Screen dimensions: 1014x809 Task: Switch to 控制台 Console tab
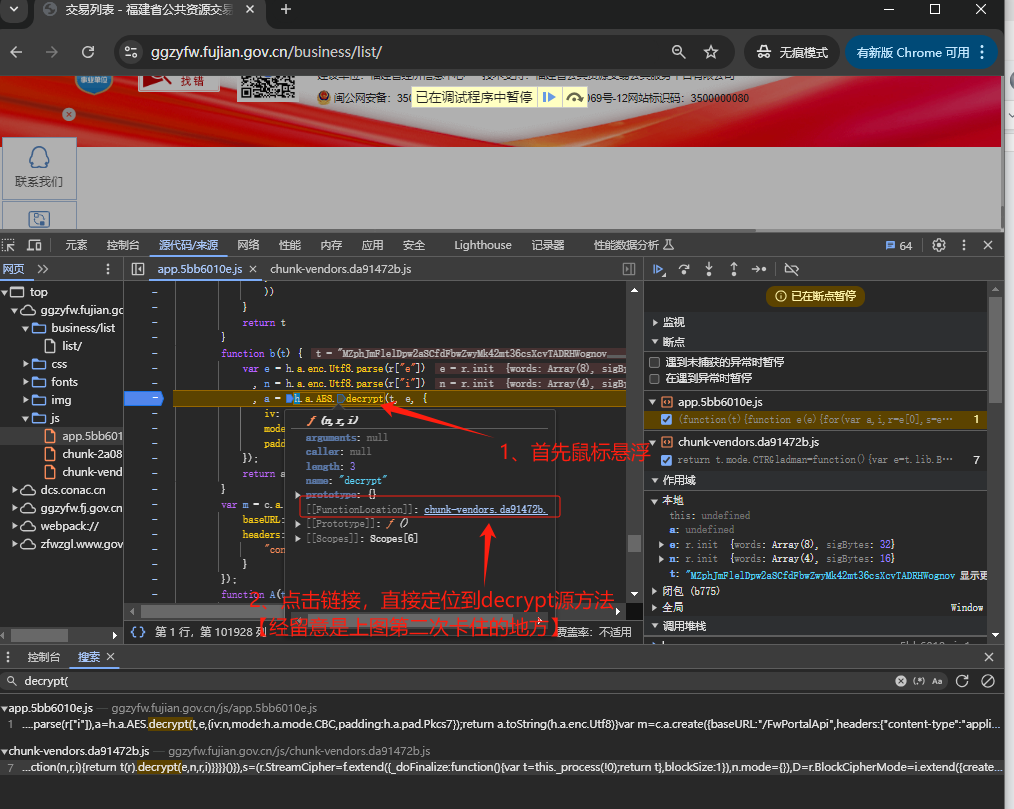coord(123,245)
